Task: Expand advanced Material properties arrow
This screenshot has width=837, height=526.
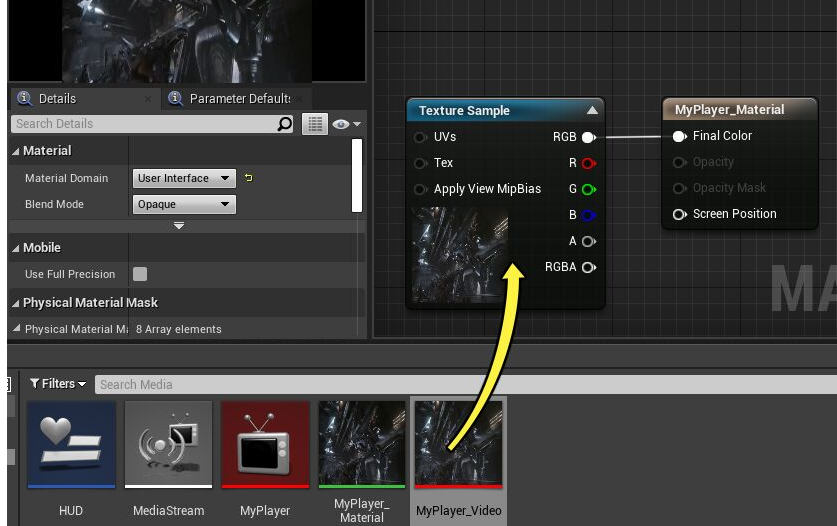Action: click(x=179, y=226)
